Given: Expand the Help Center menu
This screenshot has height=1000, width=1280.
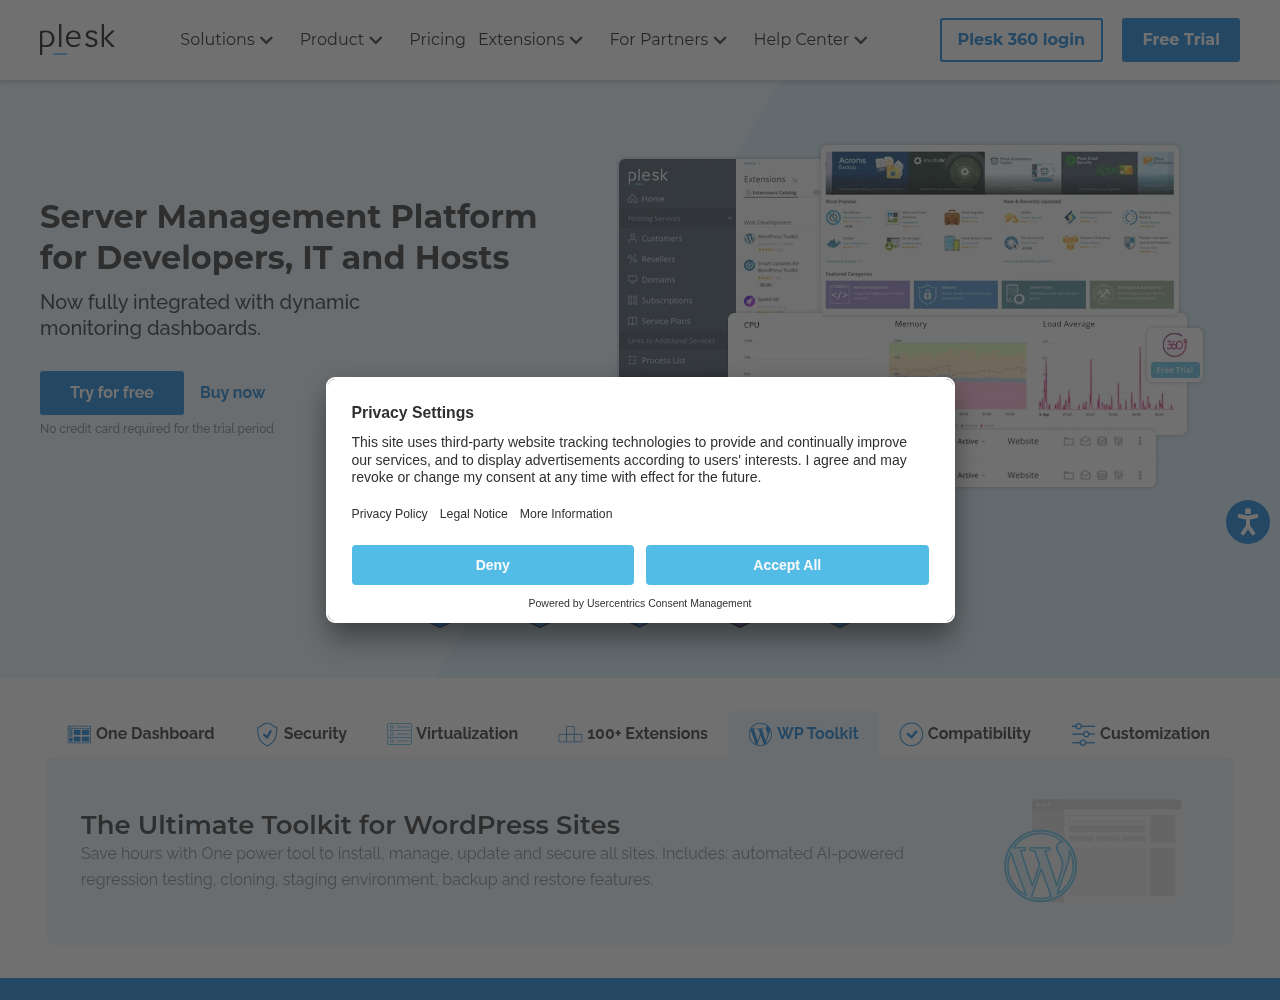Looking at the screenshot, I should (810, 40).
